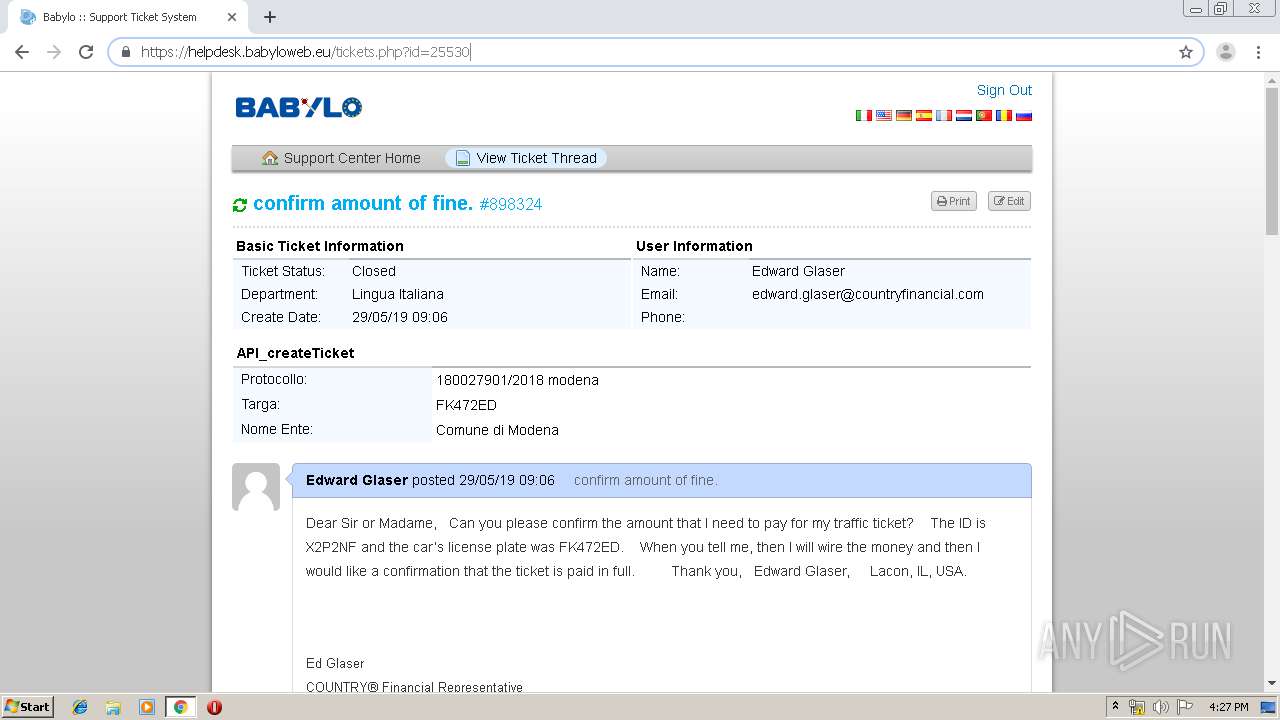Switch to the US flag language
Screen dimensions: 1280x720
click(883, 116)
